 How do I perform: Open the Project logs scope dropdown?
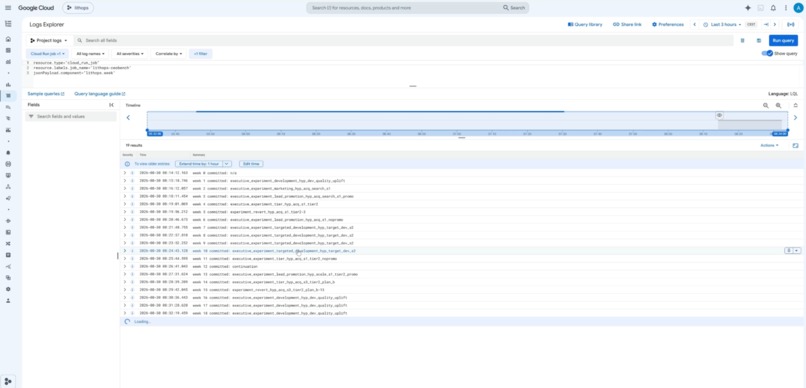(x=48, y=40)
